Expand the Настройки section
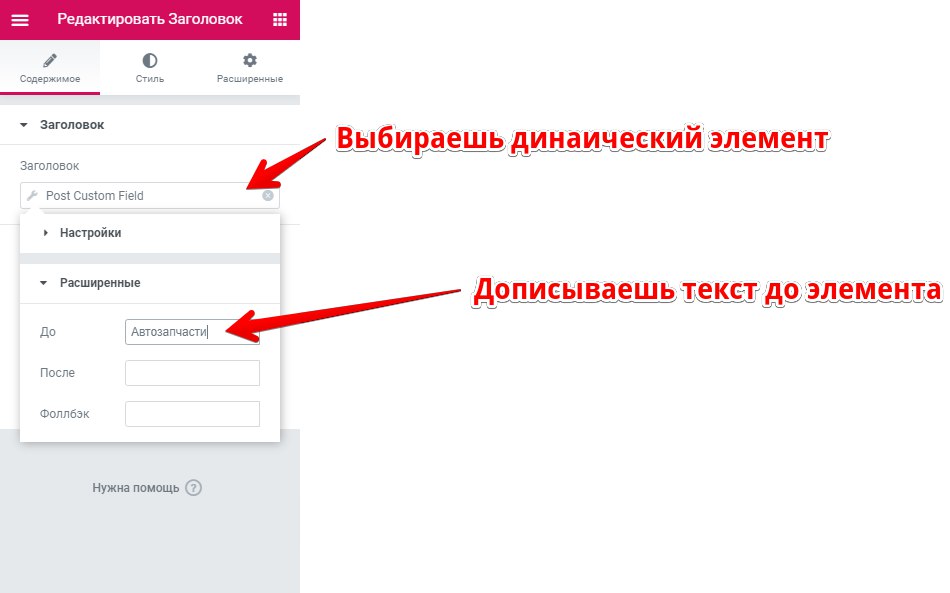This screenshot has width=950, height=593. (x=150, y=233)
